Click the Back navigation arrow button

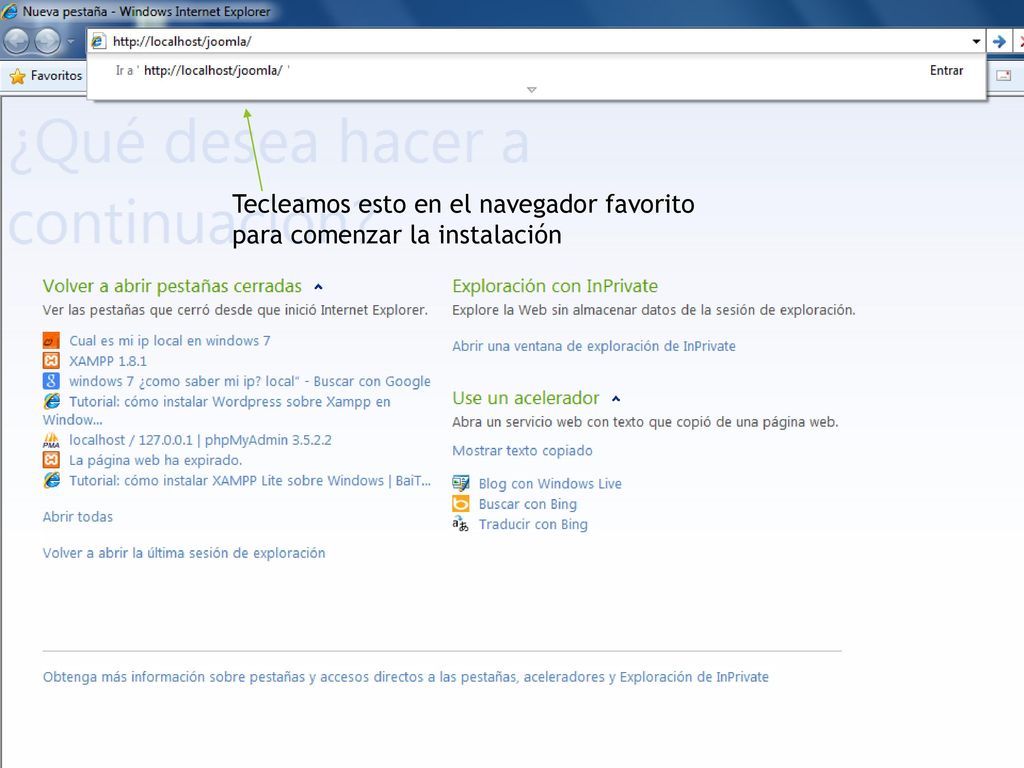click(x=16, y=42)
